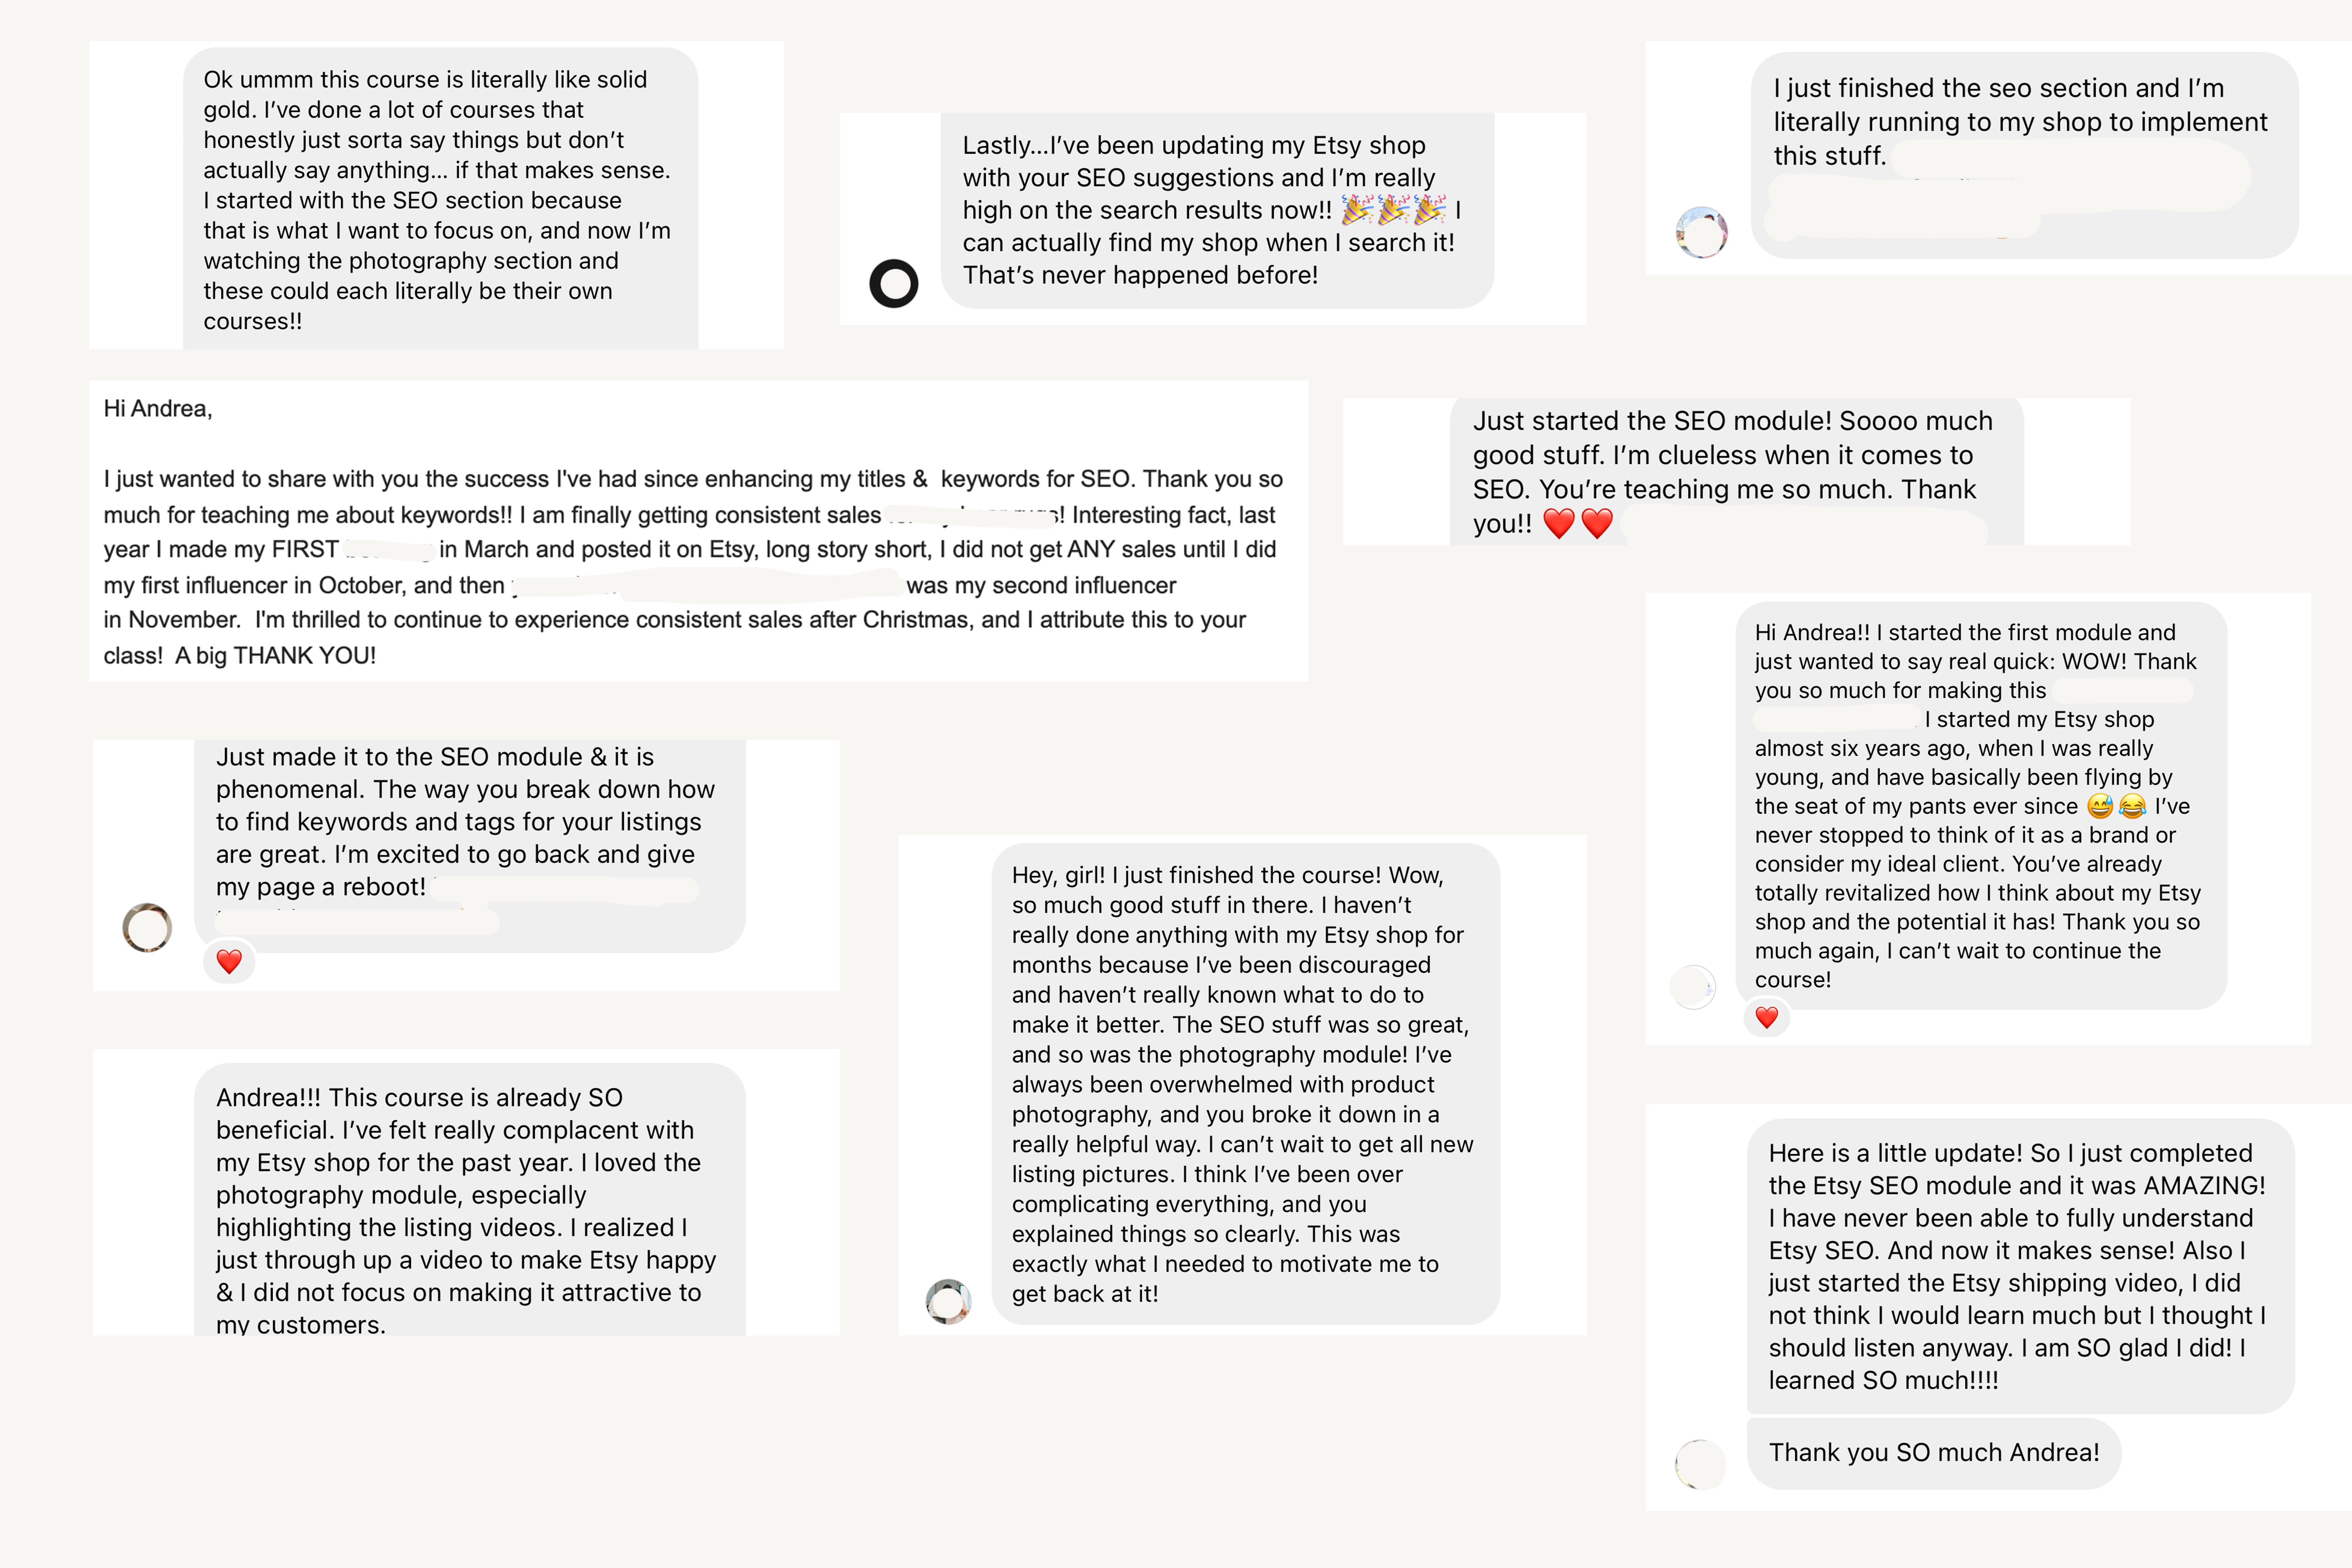Click the black ring avatar beside the "Lastly" message
Screen dimensions: 2352x1568
[x=893, y=284]
